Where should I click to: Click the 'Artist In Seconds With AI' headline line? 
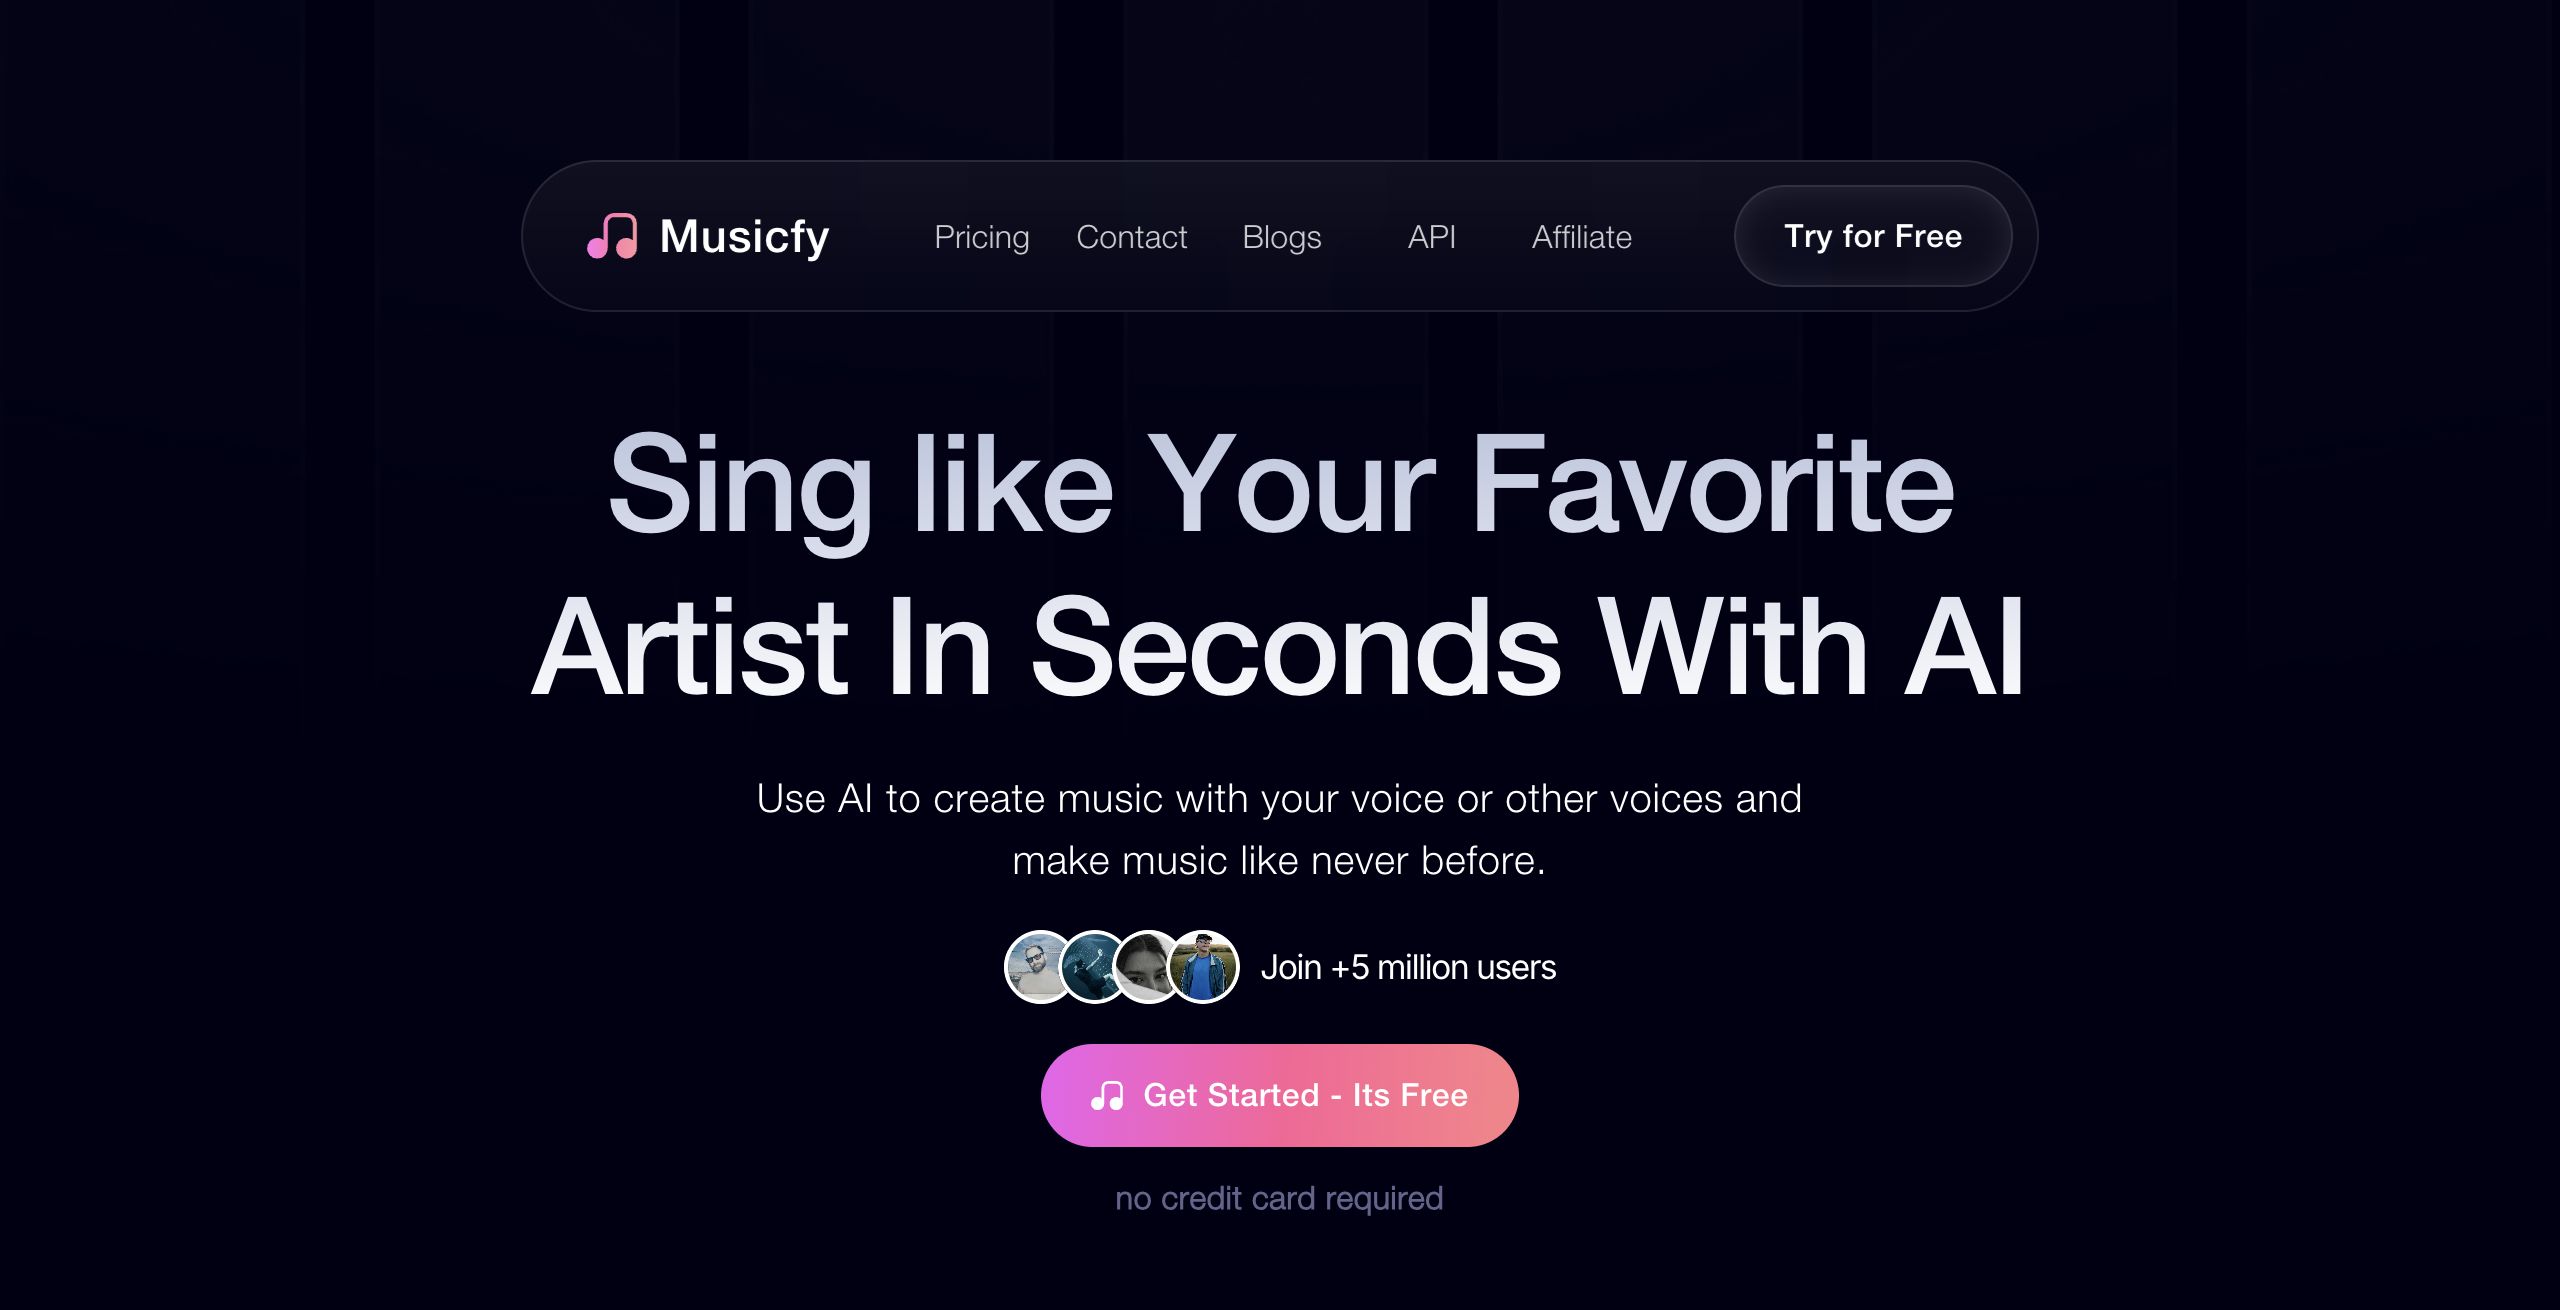[1279, 646]
